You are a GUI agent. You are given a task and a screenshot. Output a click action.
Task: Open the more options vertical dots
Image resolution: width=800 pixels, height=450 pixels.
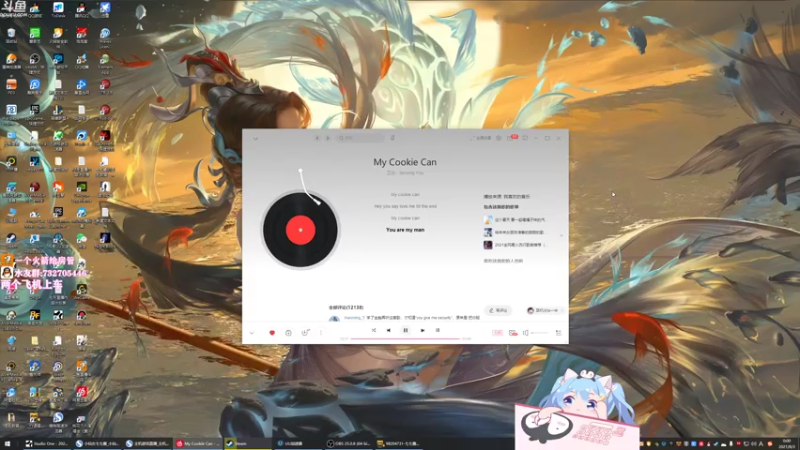tap(321, 333)
